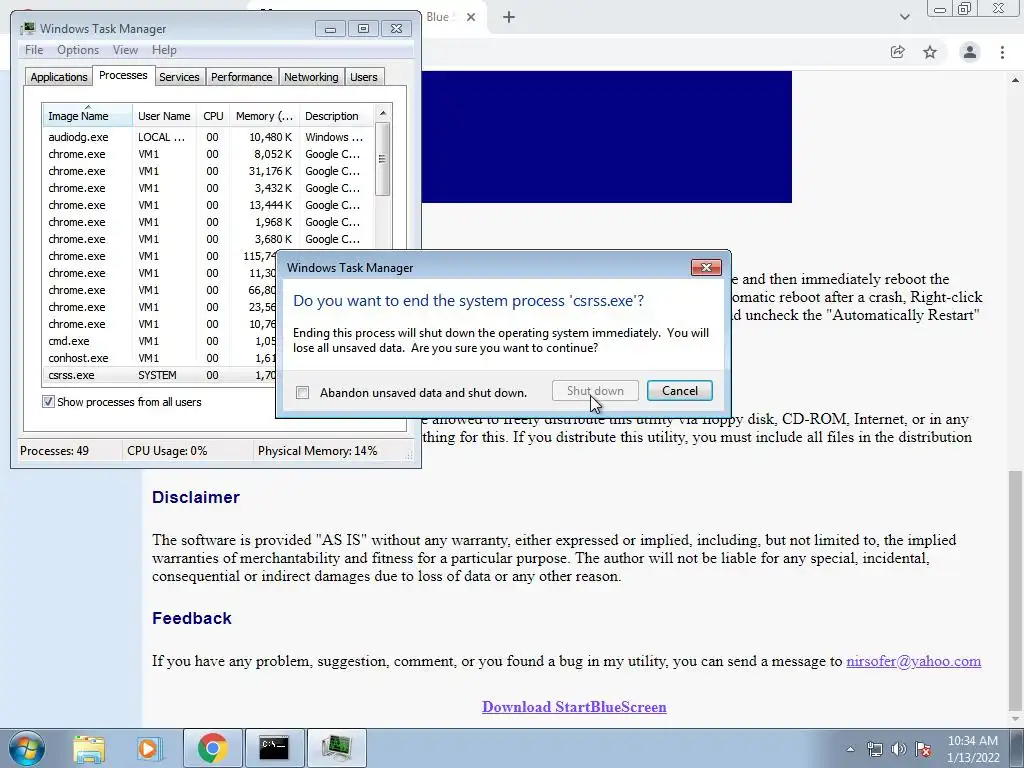Click the Disclaimer heading on the page
Image resolution: width=1024 pixels, height=768 pixels.
[196, 497]
